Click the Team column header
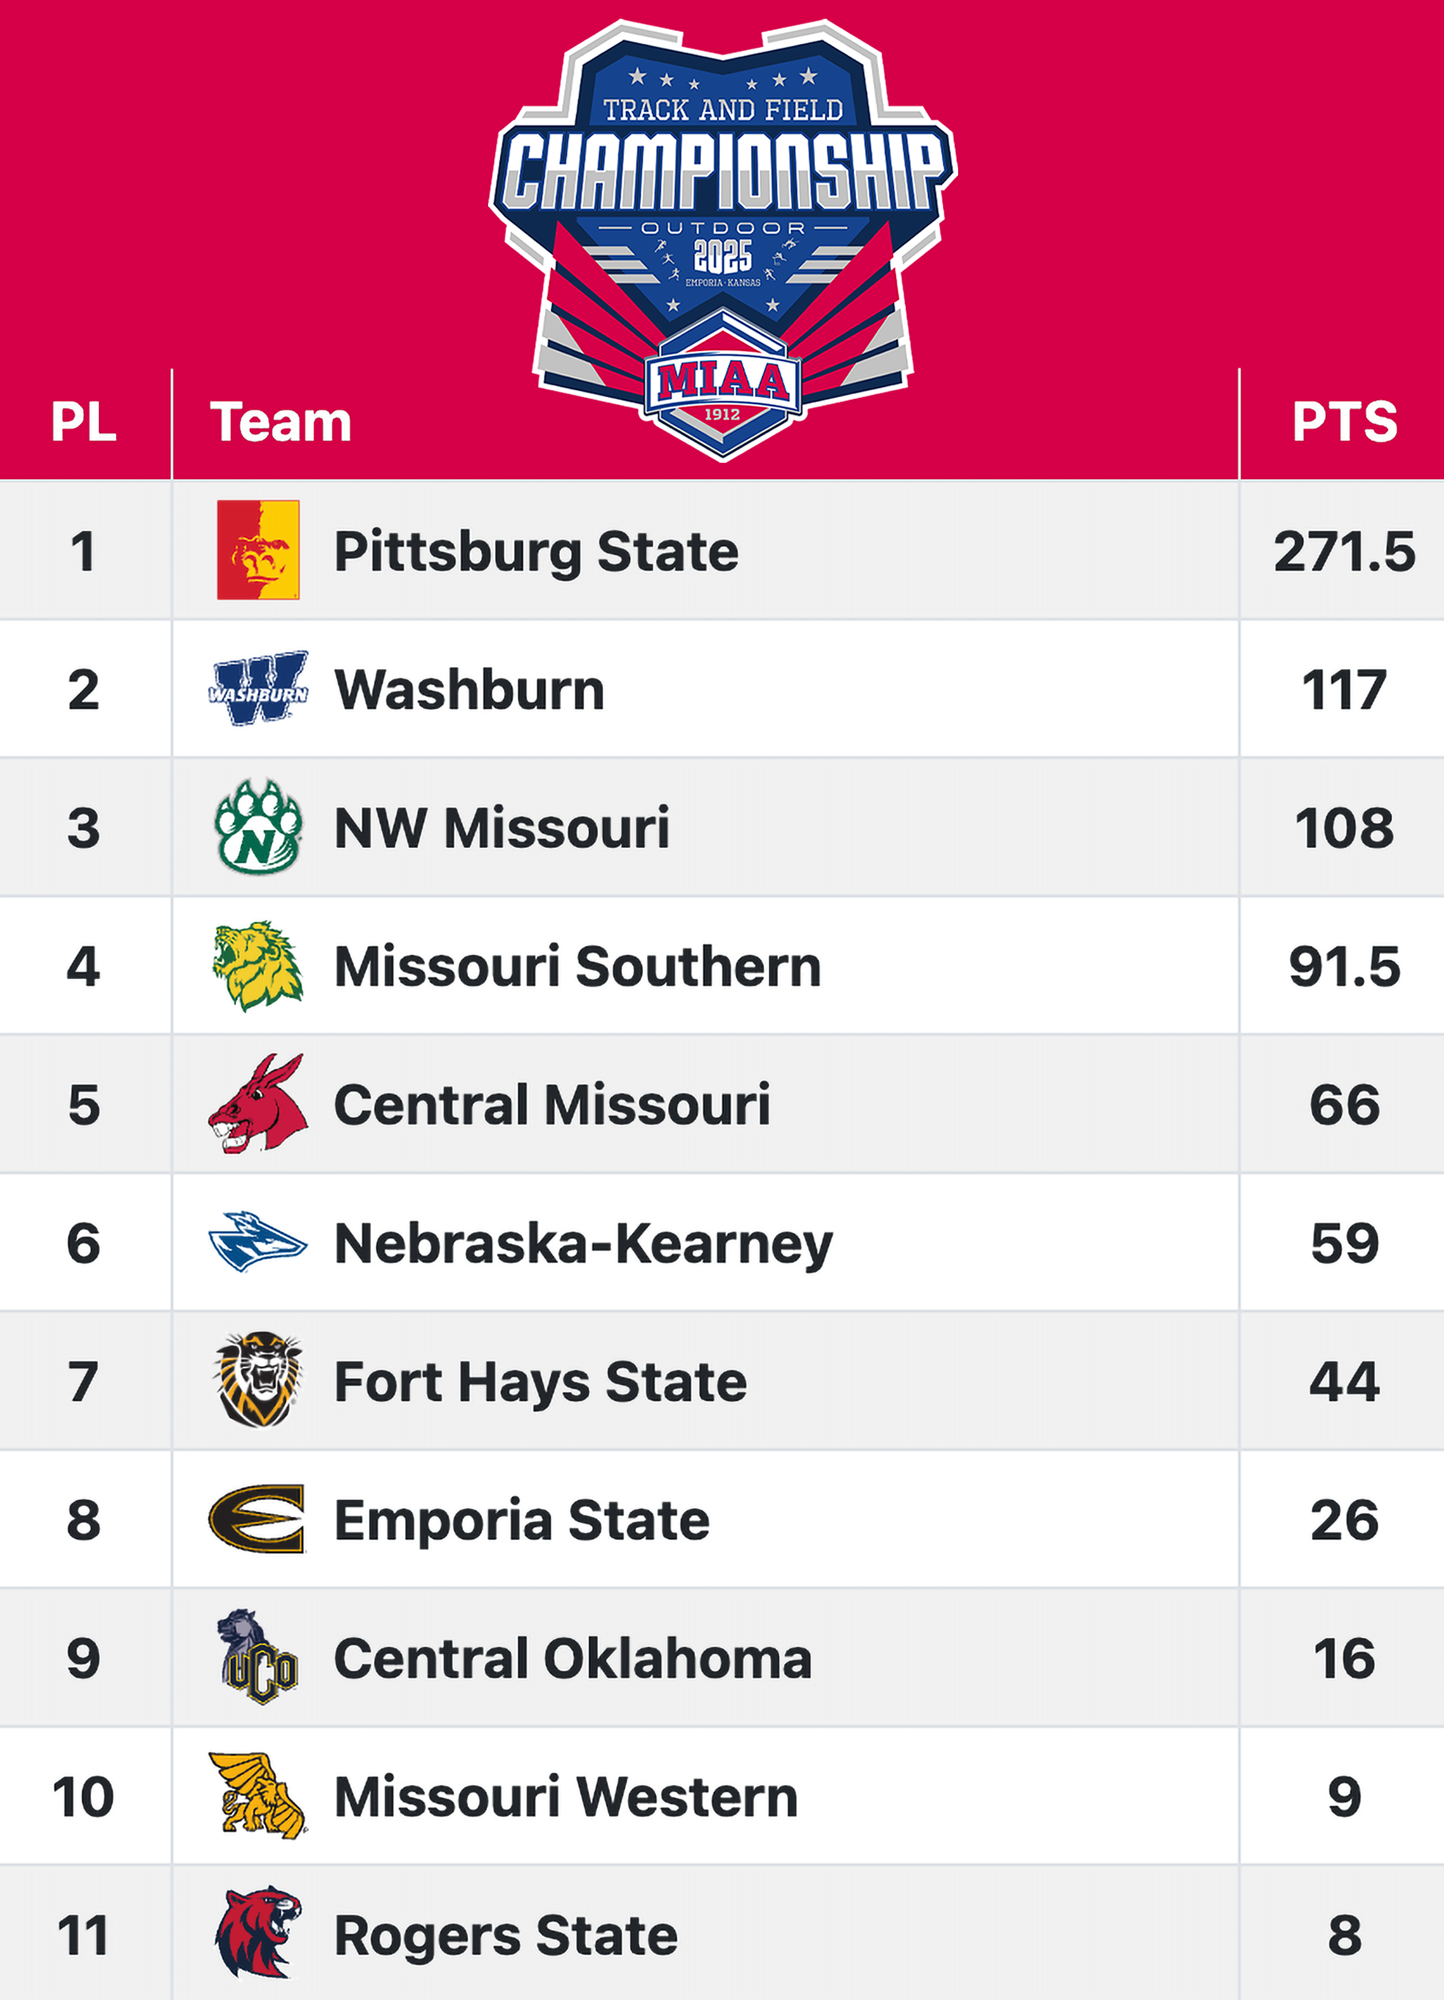The width and height of the screenshot is (1444, 2000). (x=281, y=422)
